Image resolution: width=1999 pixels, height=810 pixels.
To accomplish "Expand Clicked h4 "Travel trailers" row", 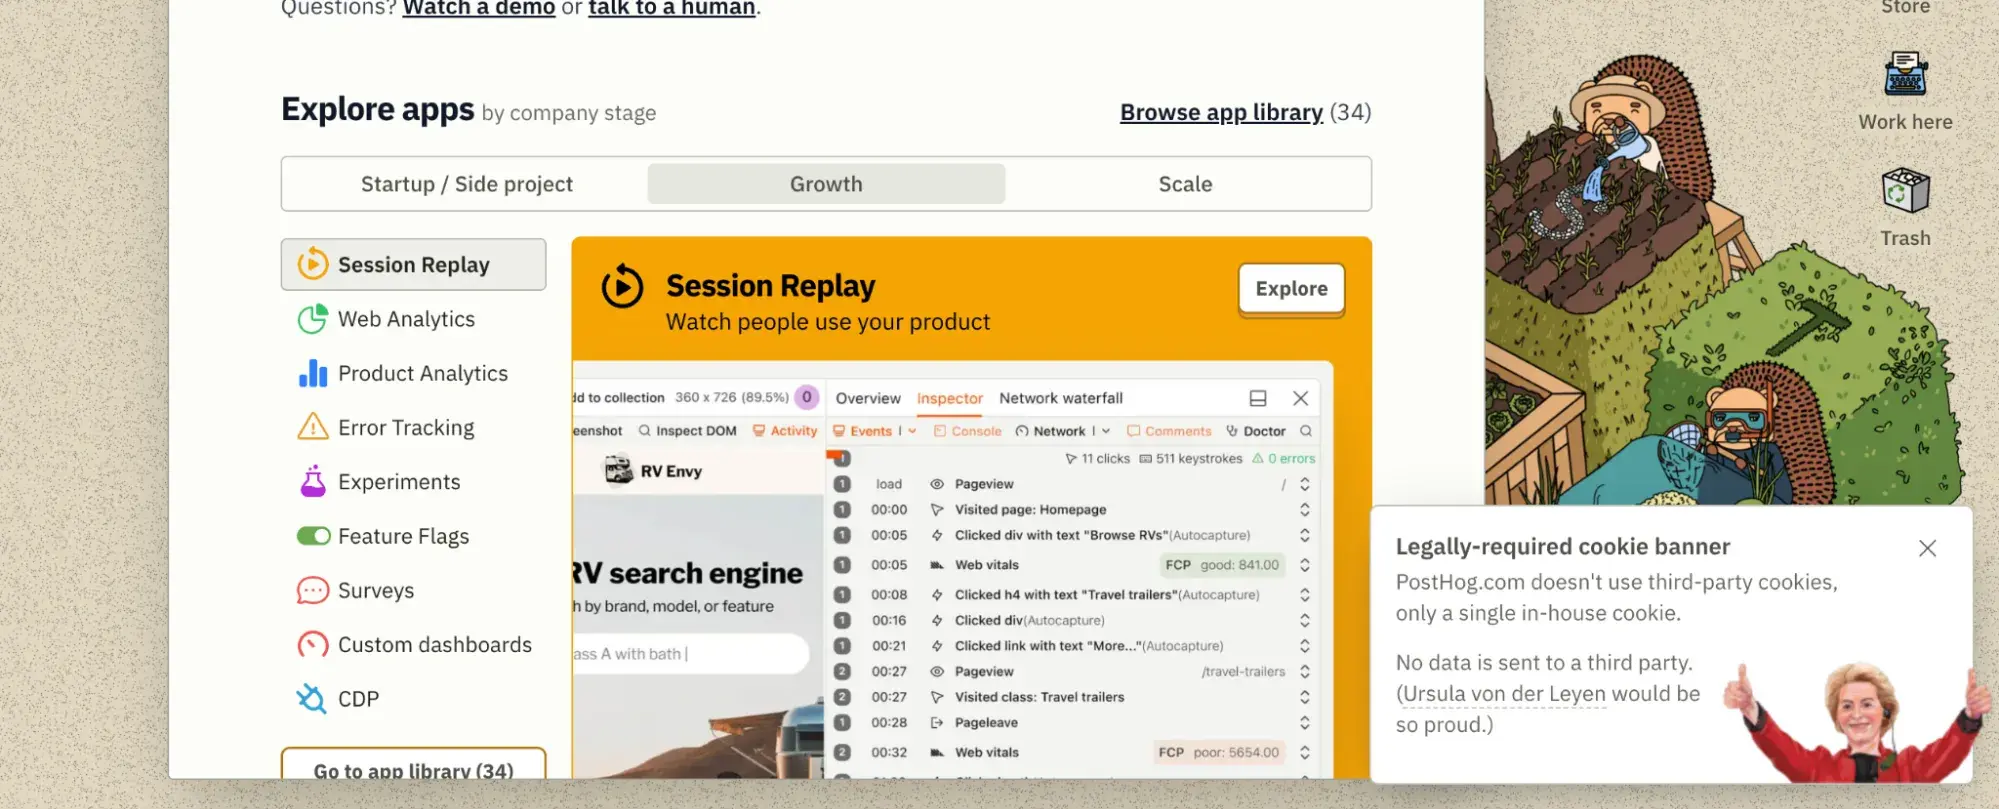I will coord(1305,595).
